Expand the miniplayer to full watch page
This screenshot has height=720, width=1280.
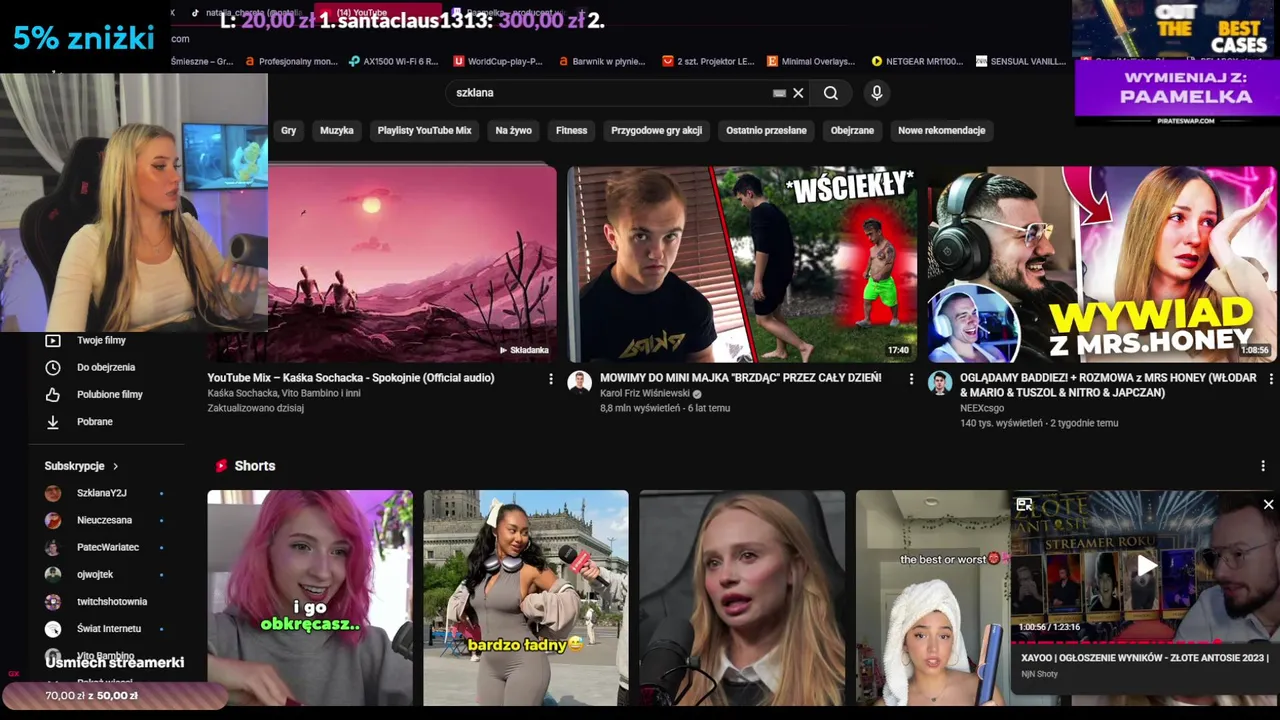(x=1024, y=504)
